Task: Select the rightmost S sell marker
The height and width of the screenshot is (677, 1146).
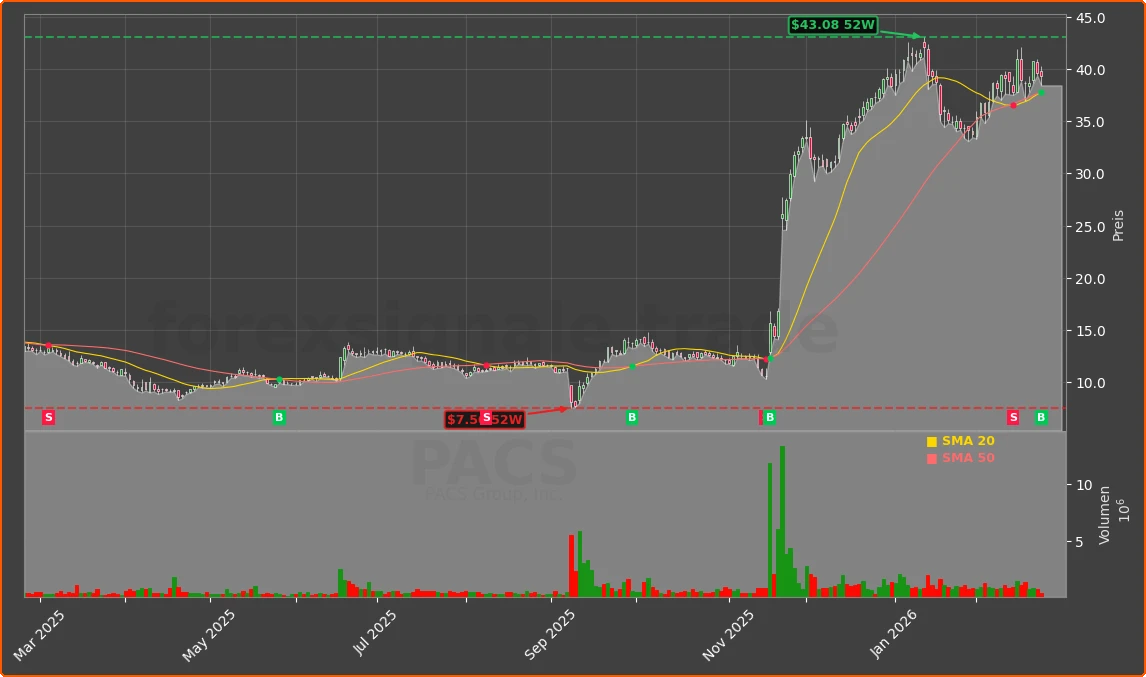Action: click(x=1013, y=417)
